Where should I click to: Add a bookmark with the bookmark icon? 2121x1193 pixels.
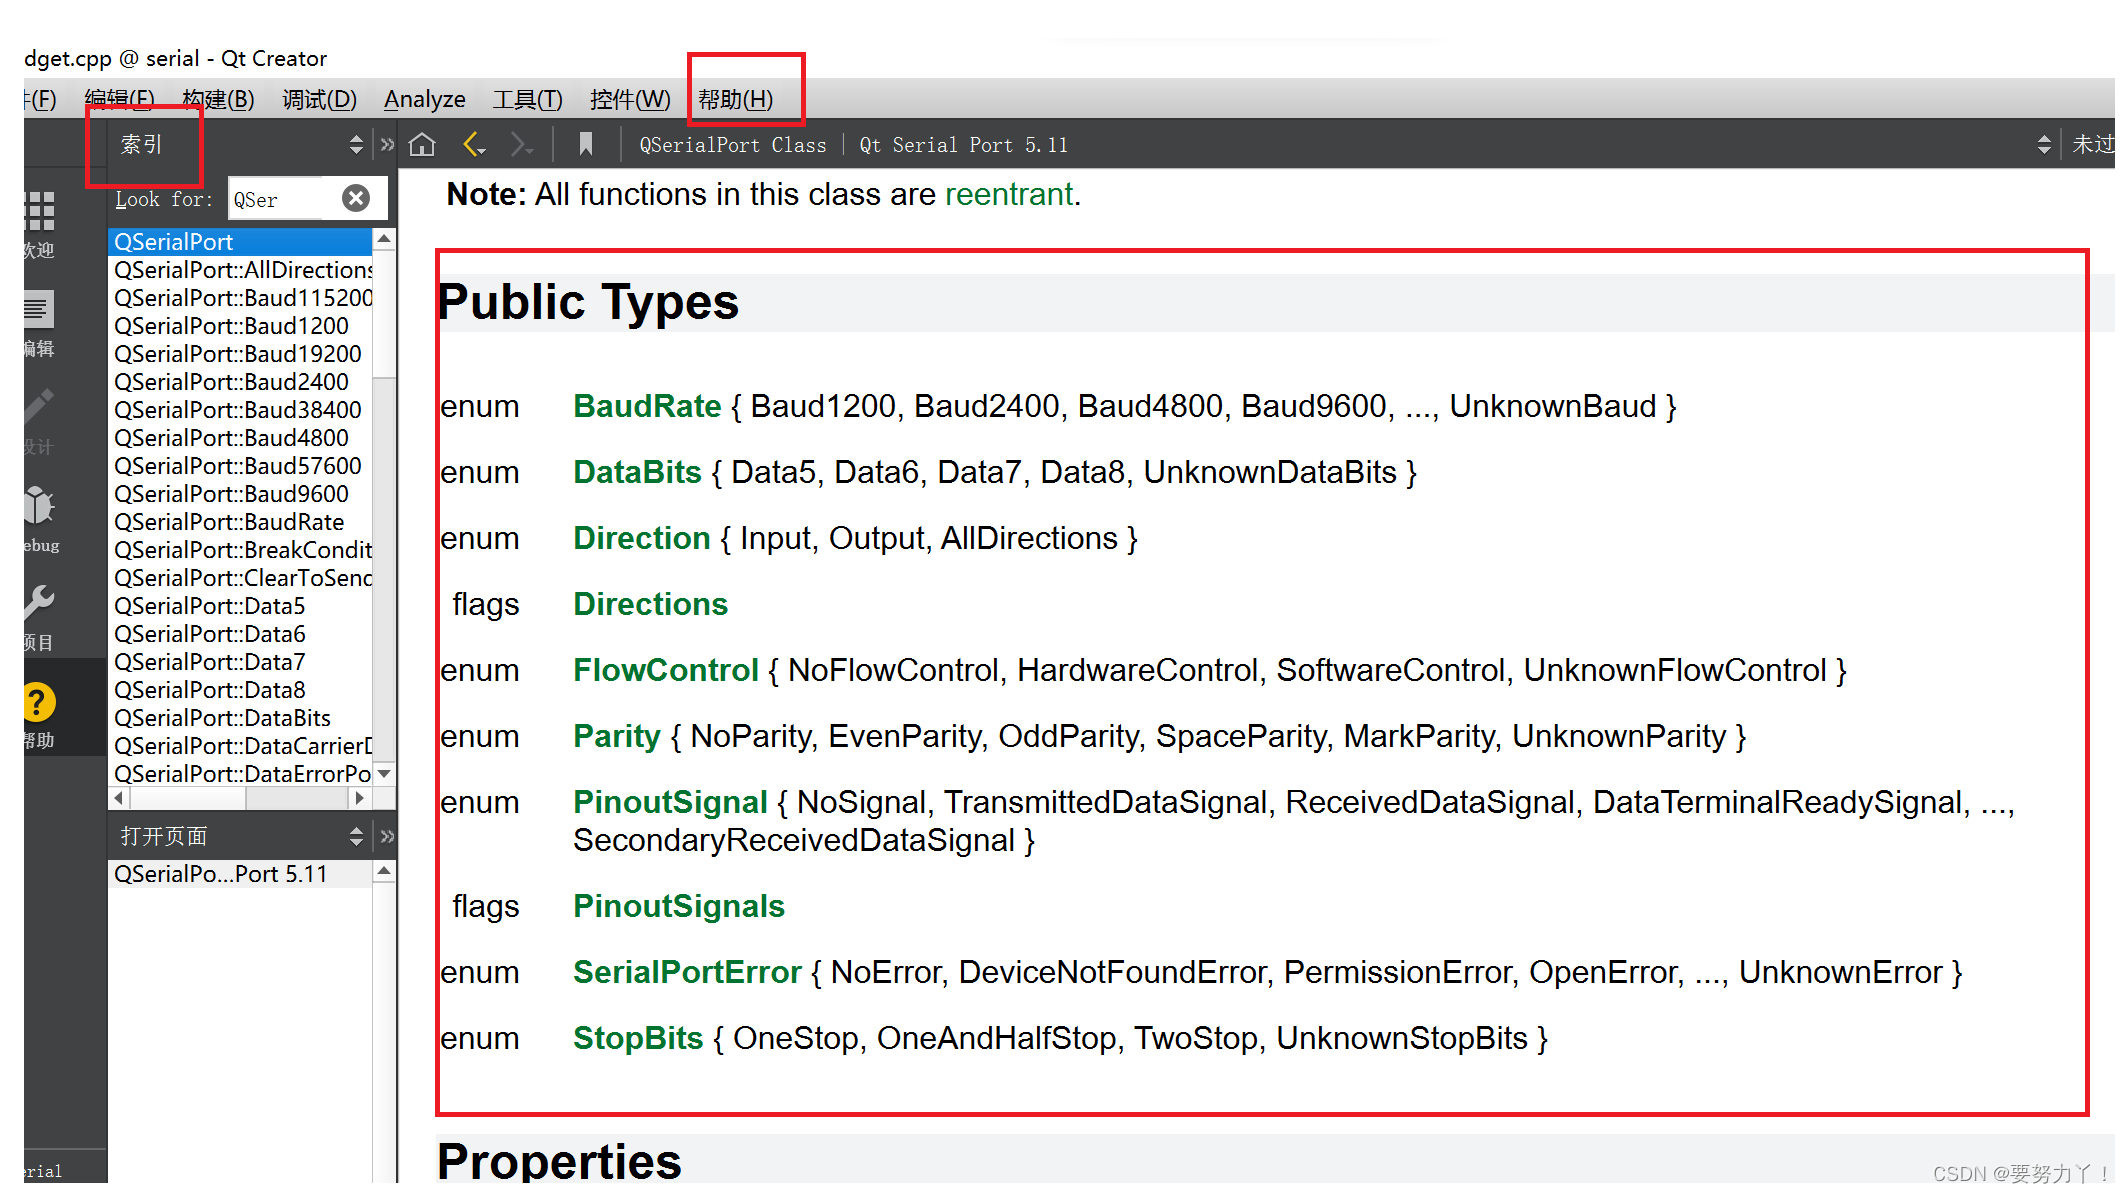(586, 145)
